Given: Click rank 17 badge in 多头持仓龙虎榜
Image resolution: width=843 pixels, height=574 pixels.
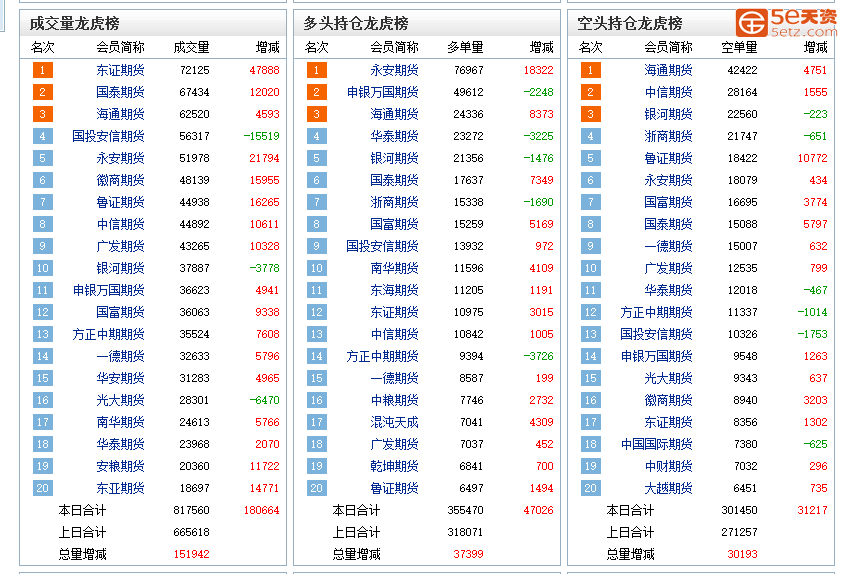Looking at the screenshot, I should tap(317, 422).
